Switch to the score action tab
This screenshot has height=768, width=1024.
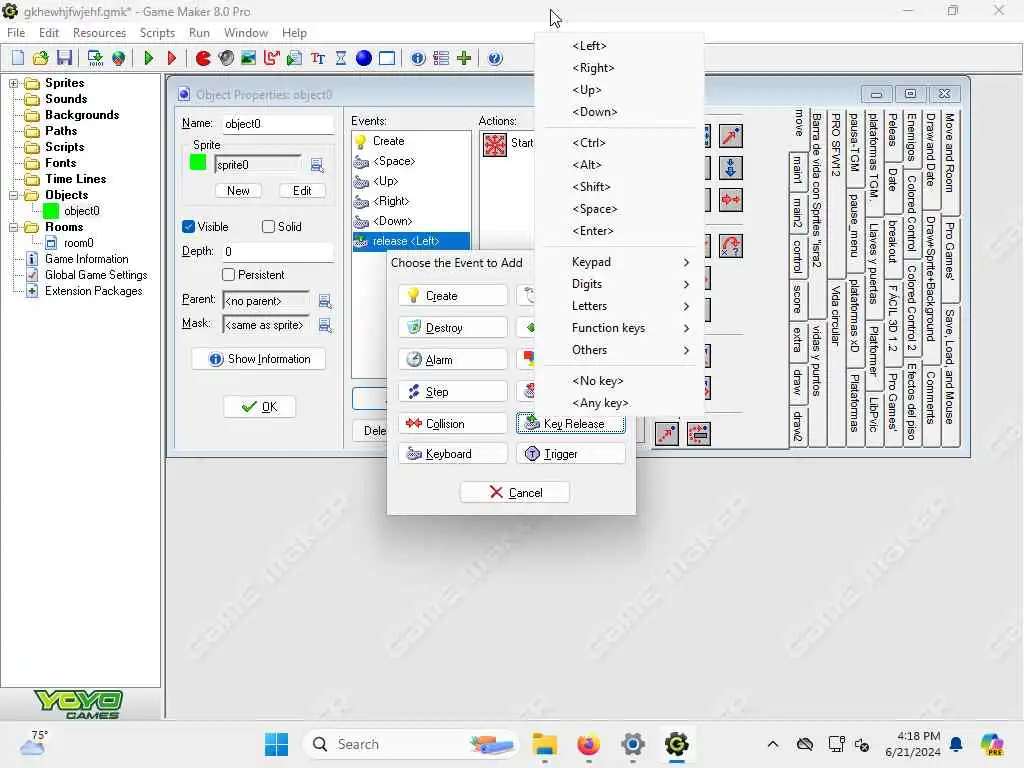coord(797,298)
